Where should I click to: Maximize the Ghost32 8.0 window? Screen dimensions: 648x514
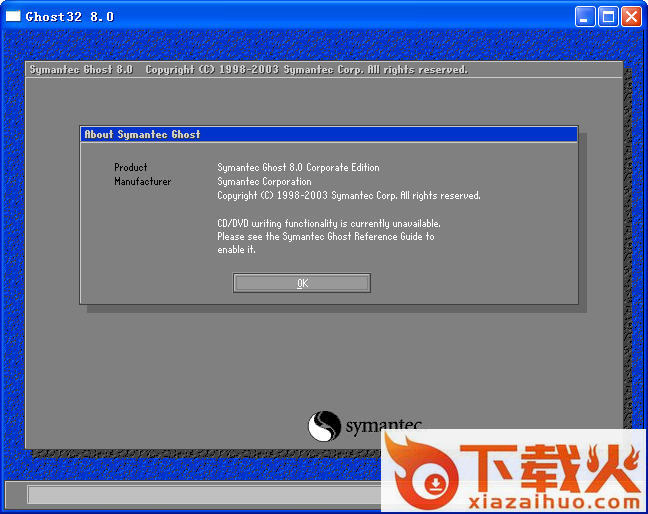point(608,17)
